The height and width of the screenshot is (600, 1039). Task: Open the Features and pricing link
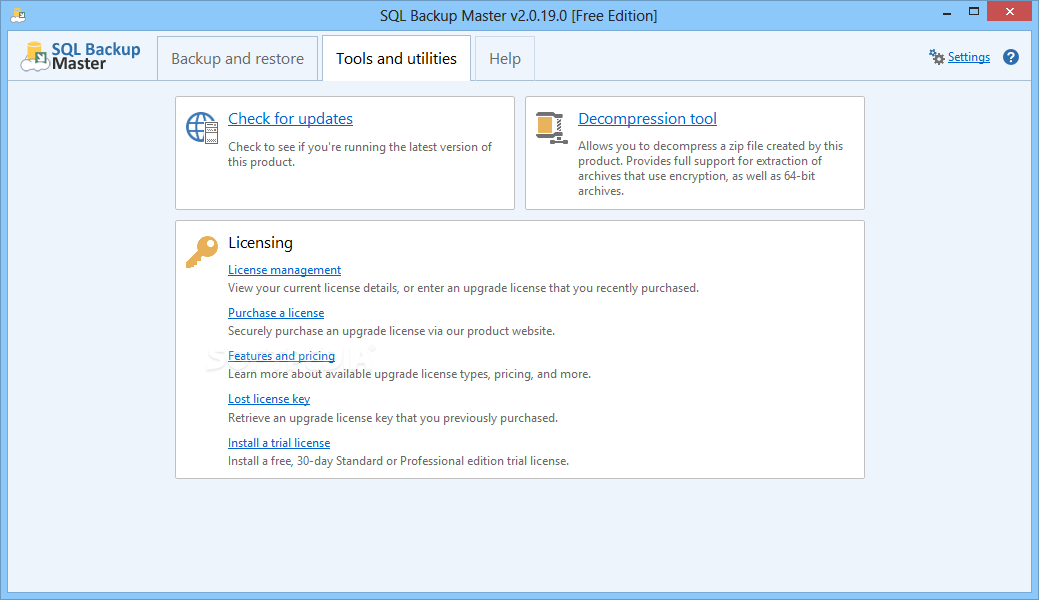click(x=281, y=356)
